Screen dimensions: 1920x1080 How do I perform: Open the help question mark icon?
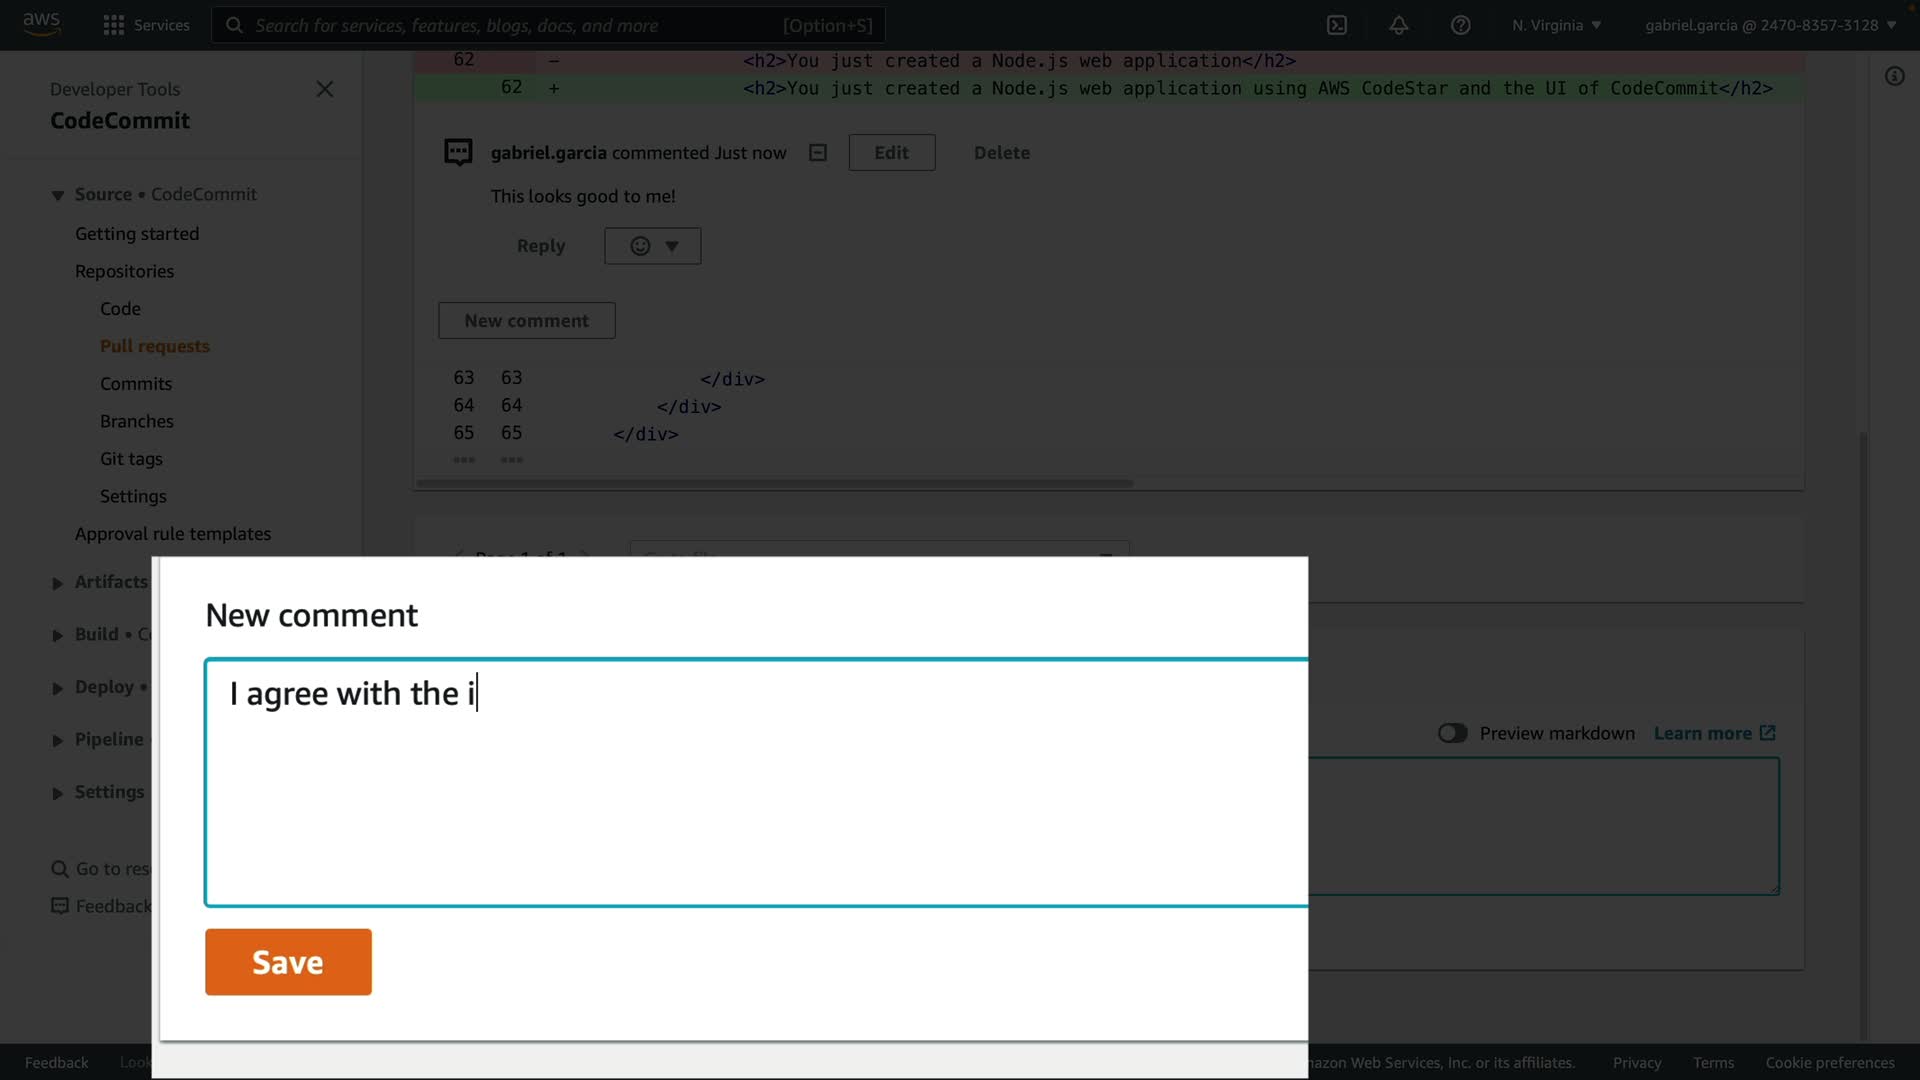click(x=1460, y=25)
